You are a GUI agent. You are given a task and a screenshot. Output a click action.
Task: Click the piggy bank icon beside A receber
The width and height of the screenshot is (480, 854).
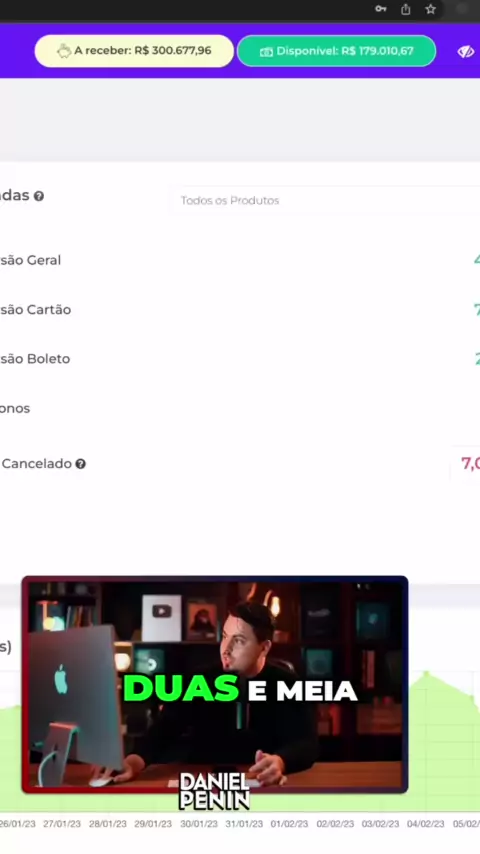pyautogui.click(x=64, y=51)
